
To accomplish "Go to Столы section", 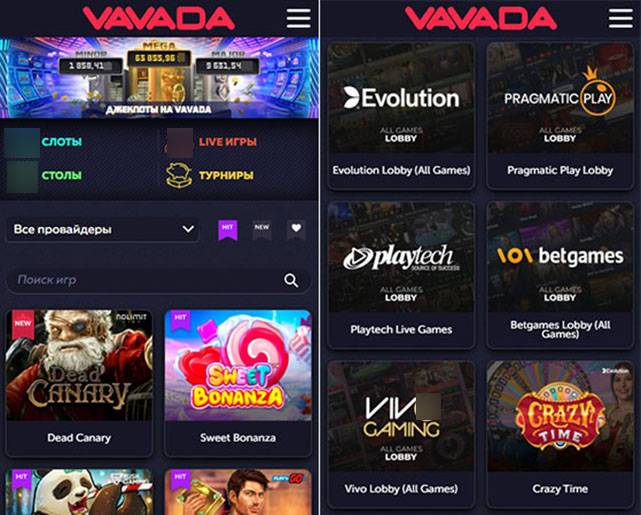I will click(x=61, y=175).
